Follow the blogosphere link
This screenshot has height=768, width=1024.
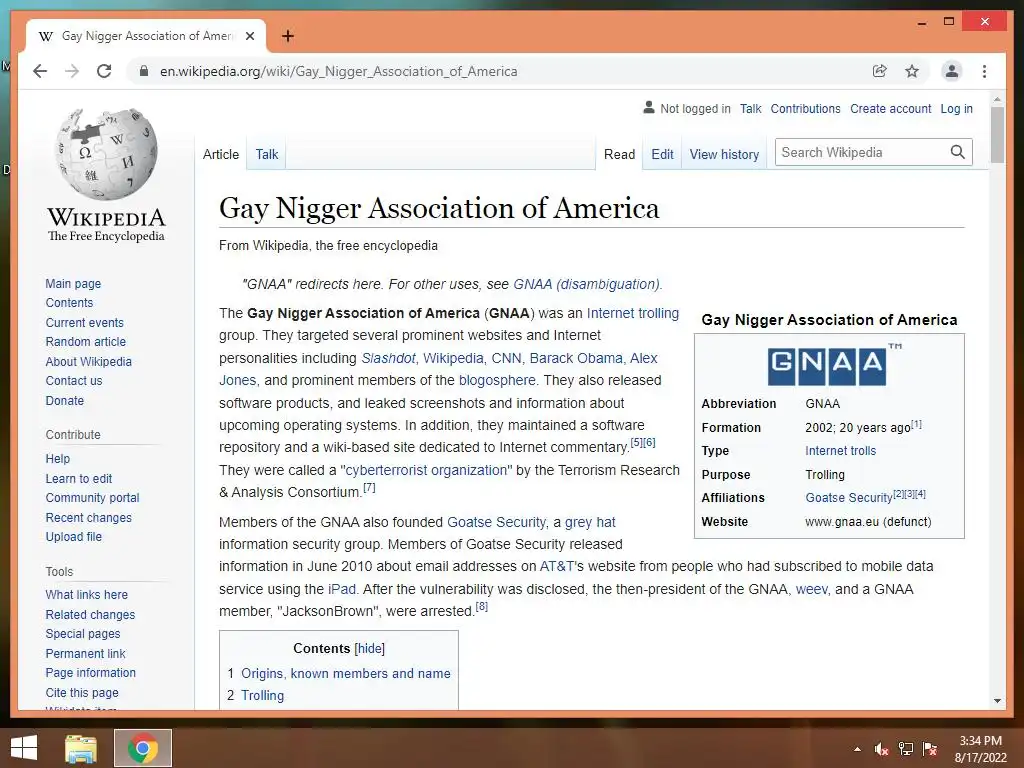click(x=497, y=380)
